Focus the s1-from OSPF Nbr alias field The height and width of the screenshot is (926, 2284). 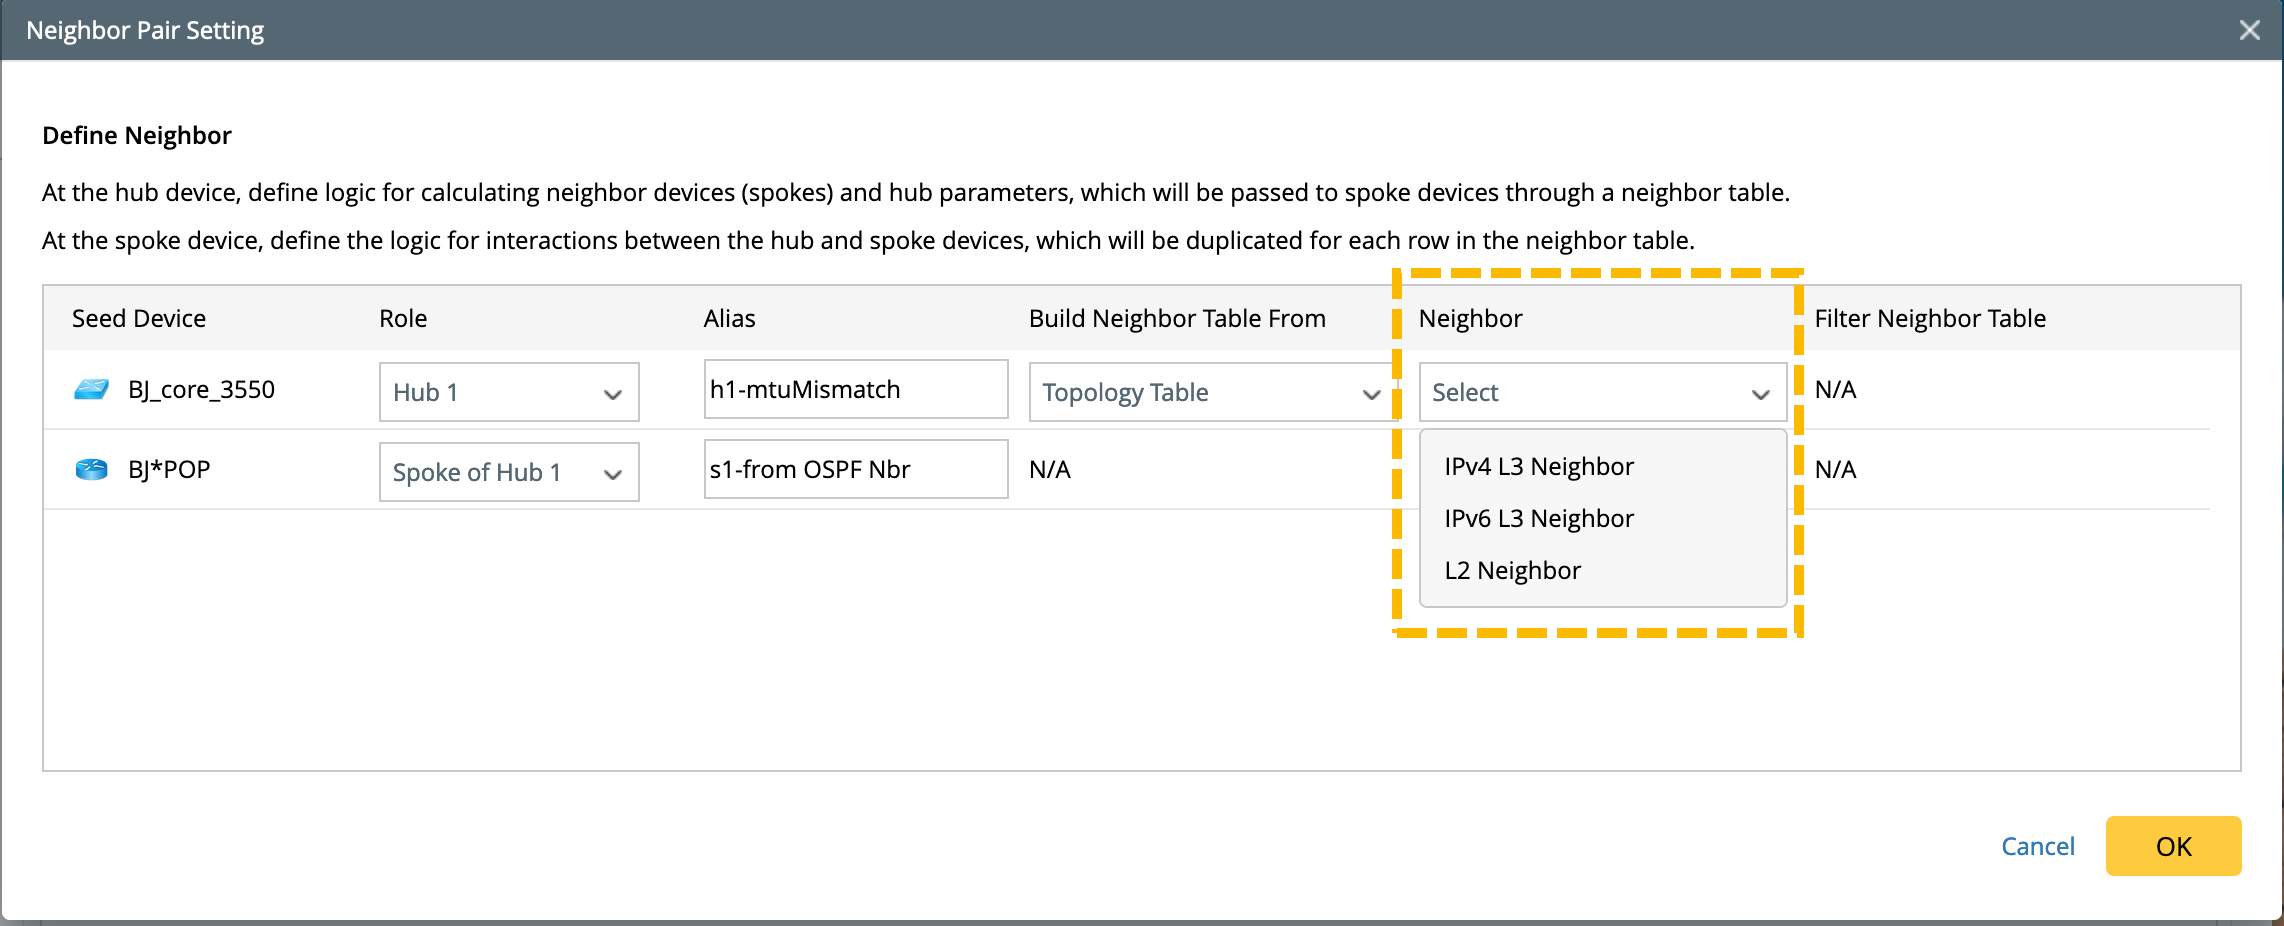pos(855,470)
